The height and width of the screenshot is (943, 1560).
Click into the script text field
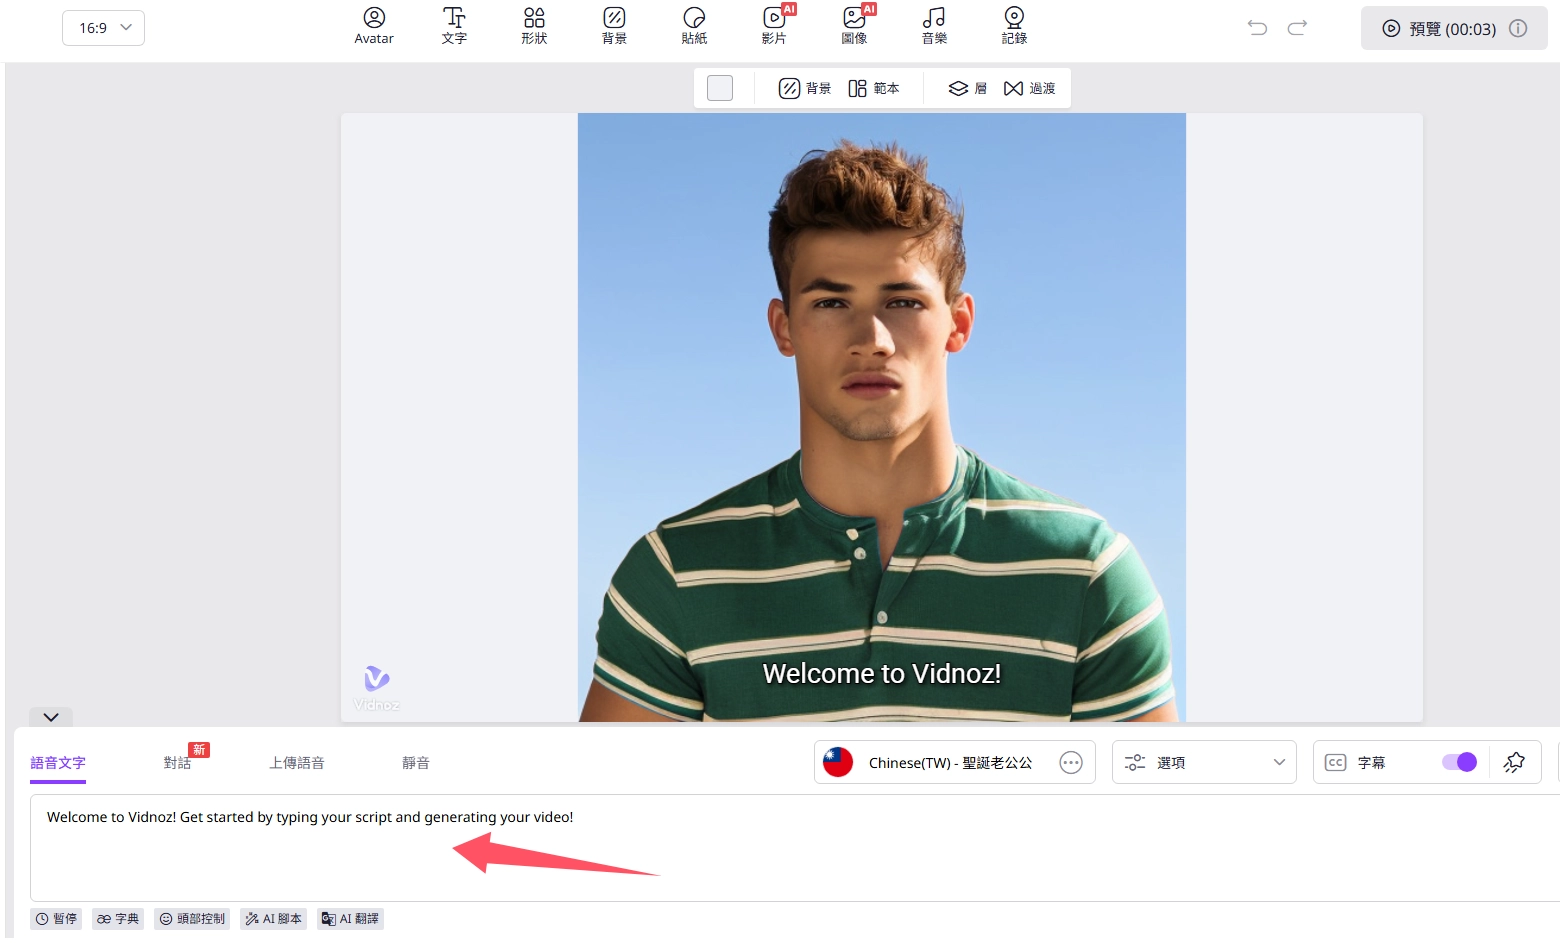point(795,848)
